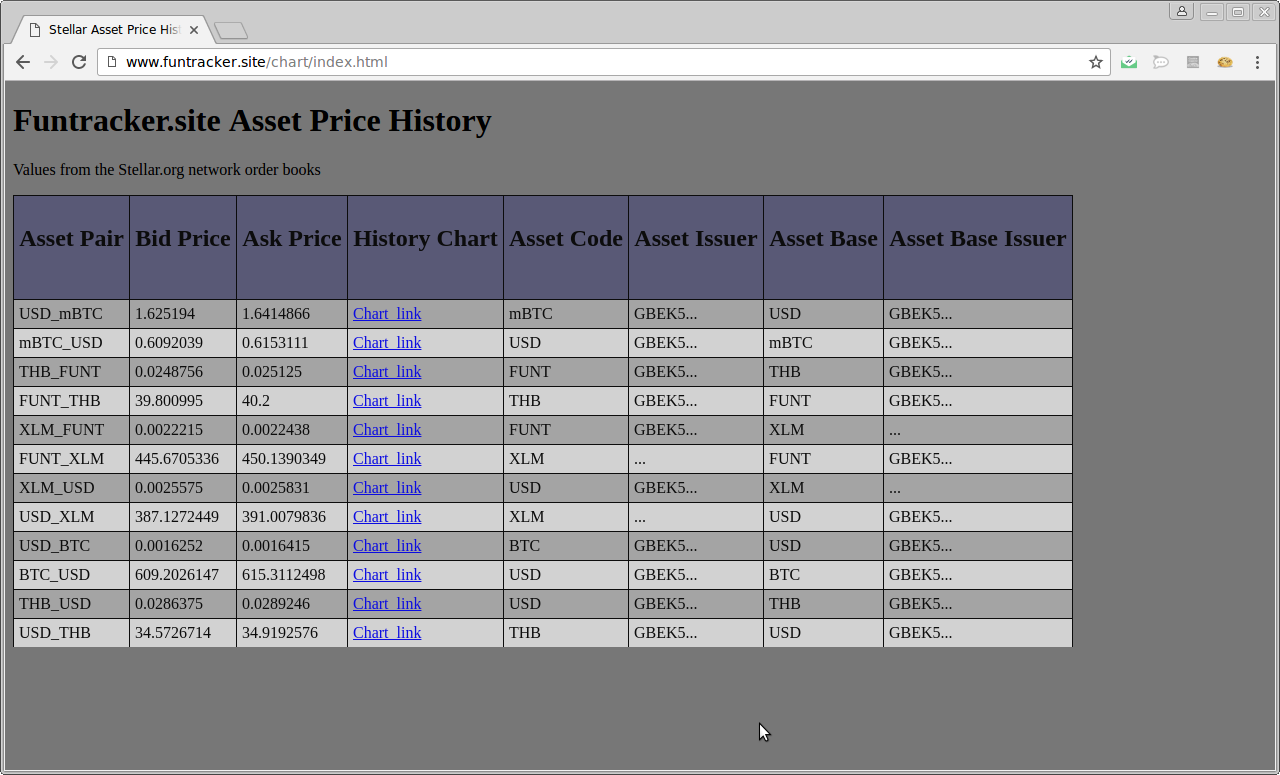Viewport: 1280px width, 775px height.
Task: Close the Stellar Asset Price History tab
Action: click(x=194, y=30)
